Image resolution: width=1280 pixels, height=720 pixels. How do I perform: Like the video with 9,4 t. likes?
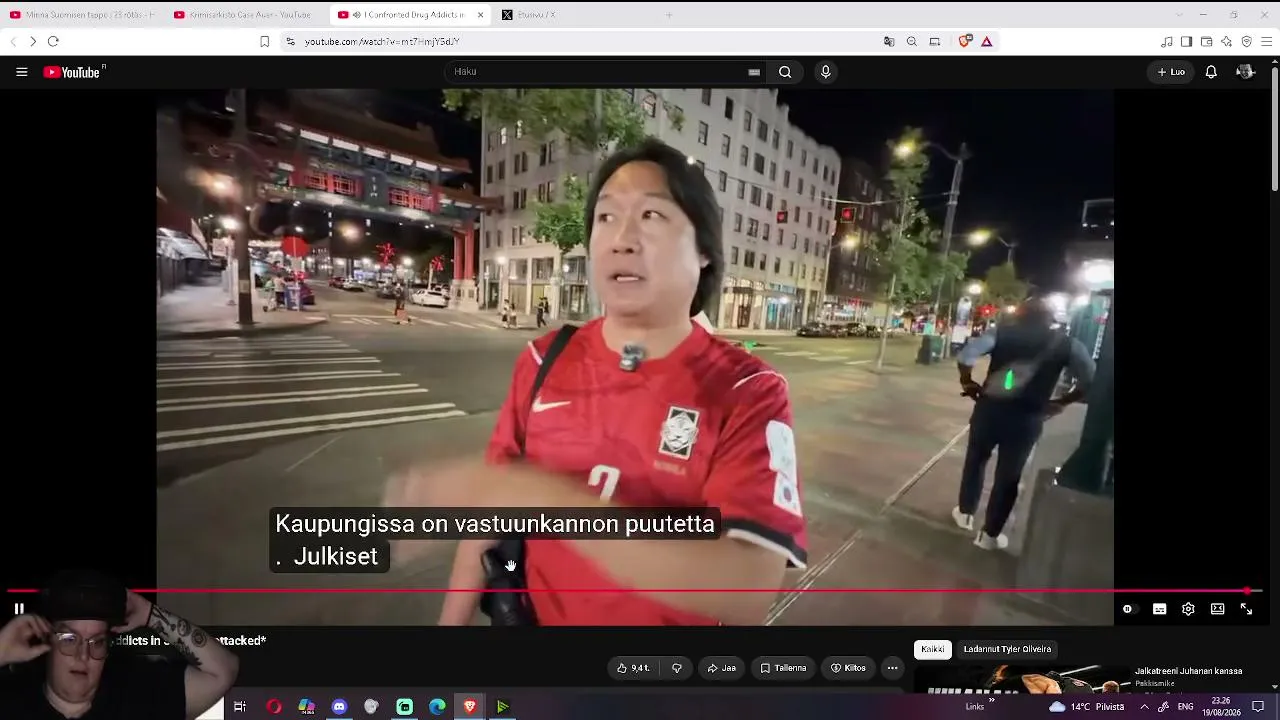pos(634,668)
